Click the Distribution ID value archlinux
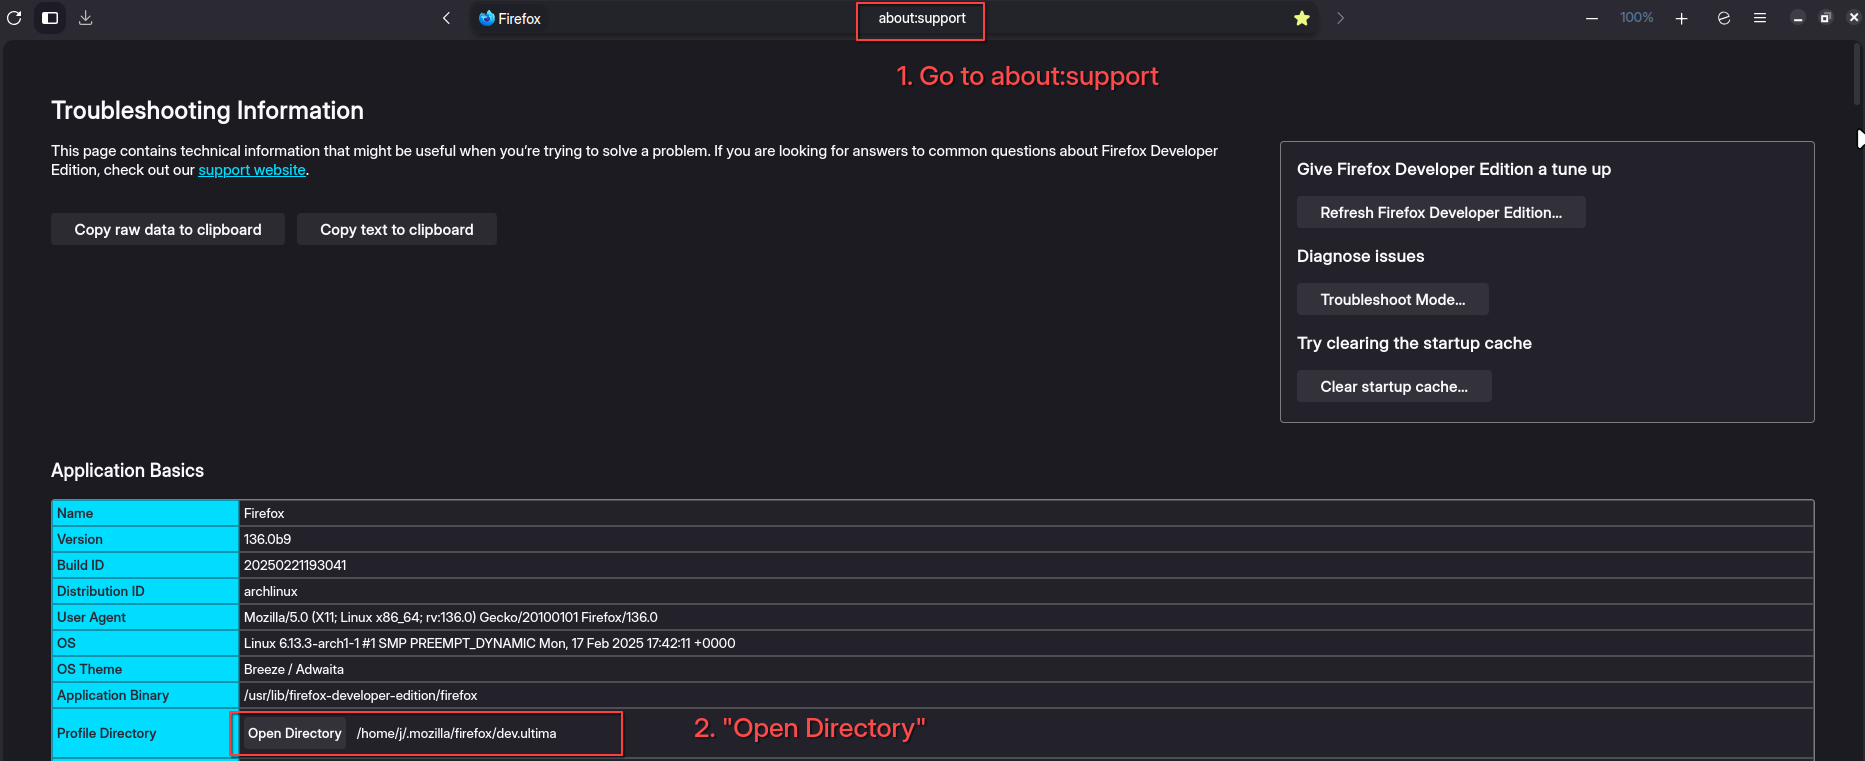The image size is (1865, 761). point(271,591)
